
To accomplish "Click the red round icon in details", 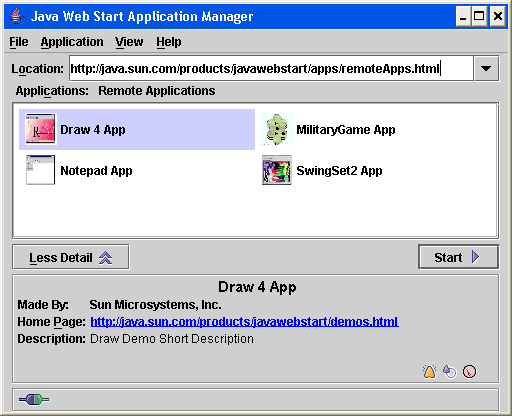I will coord(469,372).
